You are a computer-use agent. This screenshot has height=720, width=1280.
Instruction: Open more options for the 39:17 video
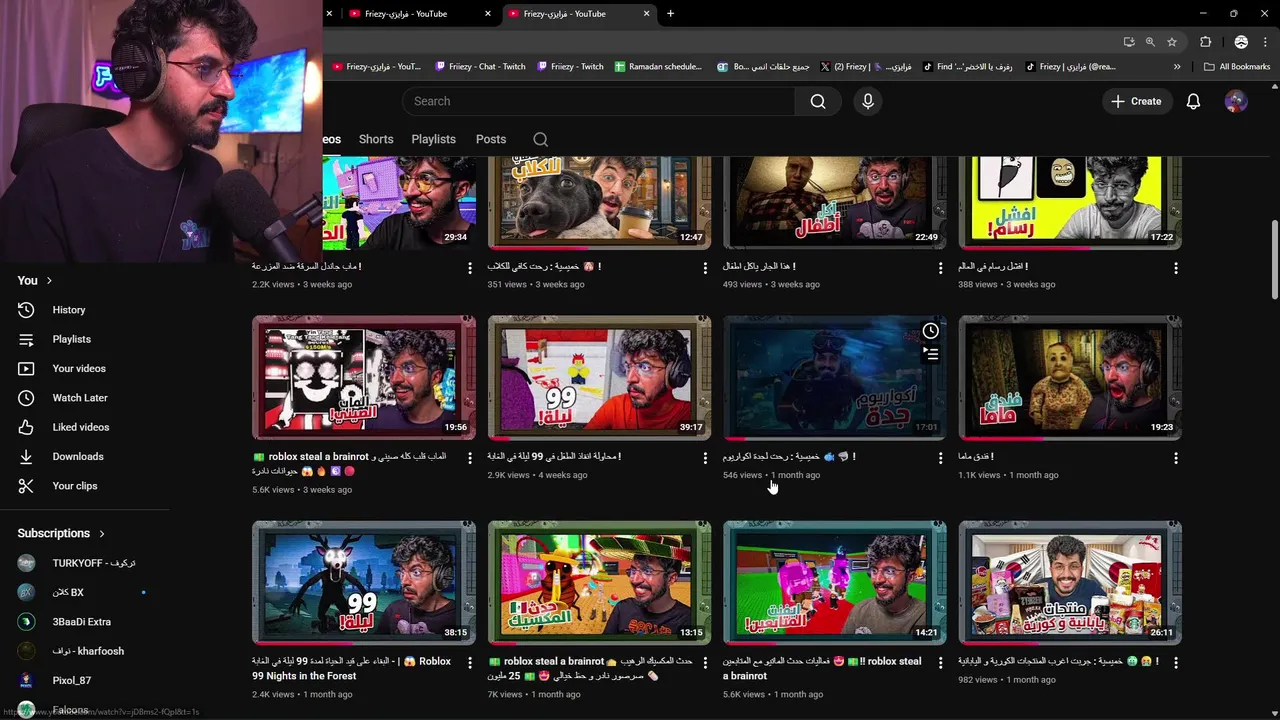coord(705,458)
